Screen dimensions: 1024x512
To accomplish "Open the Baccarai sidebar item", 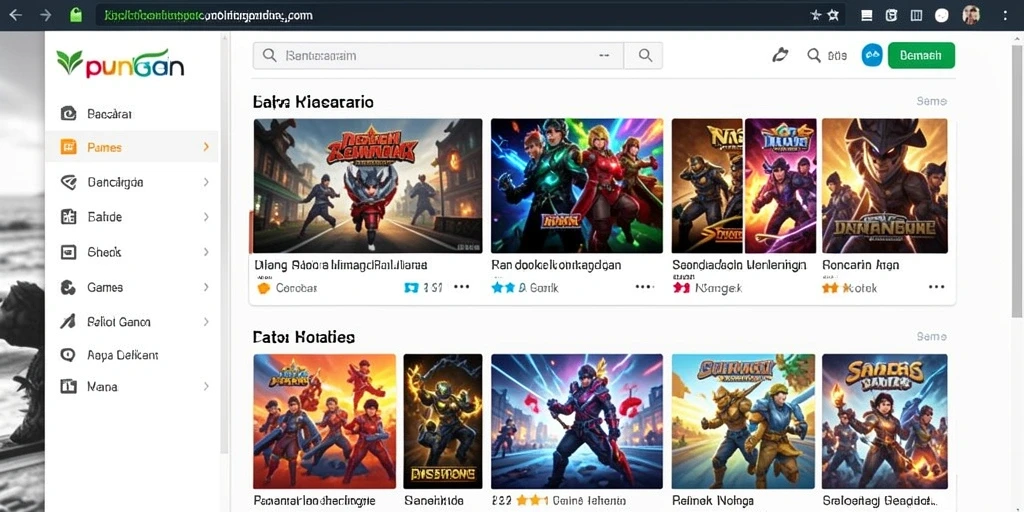I will 132,114.
